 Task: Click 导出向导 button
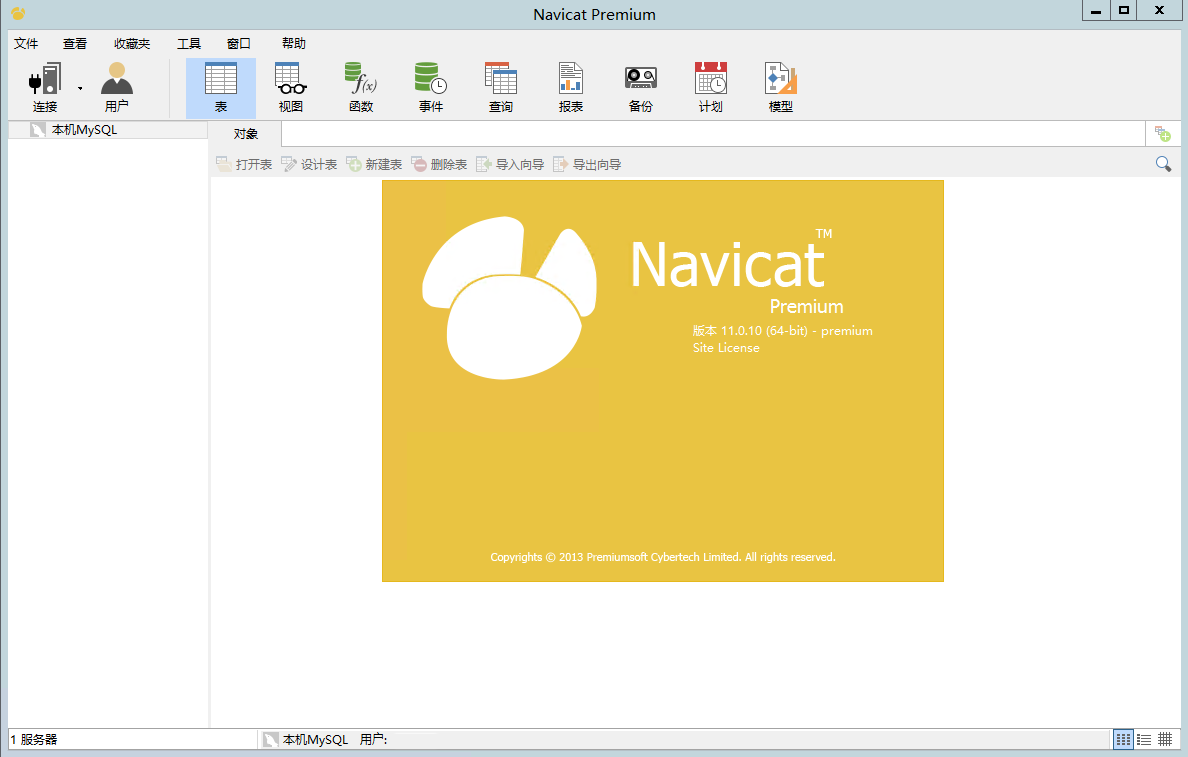587,164
